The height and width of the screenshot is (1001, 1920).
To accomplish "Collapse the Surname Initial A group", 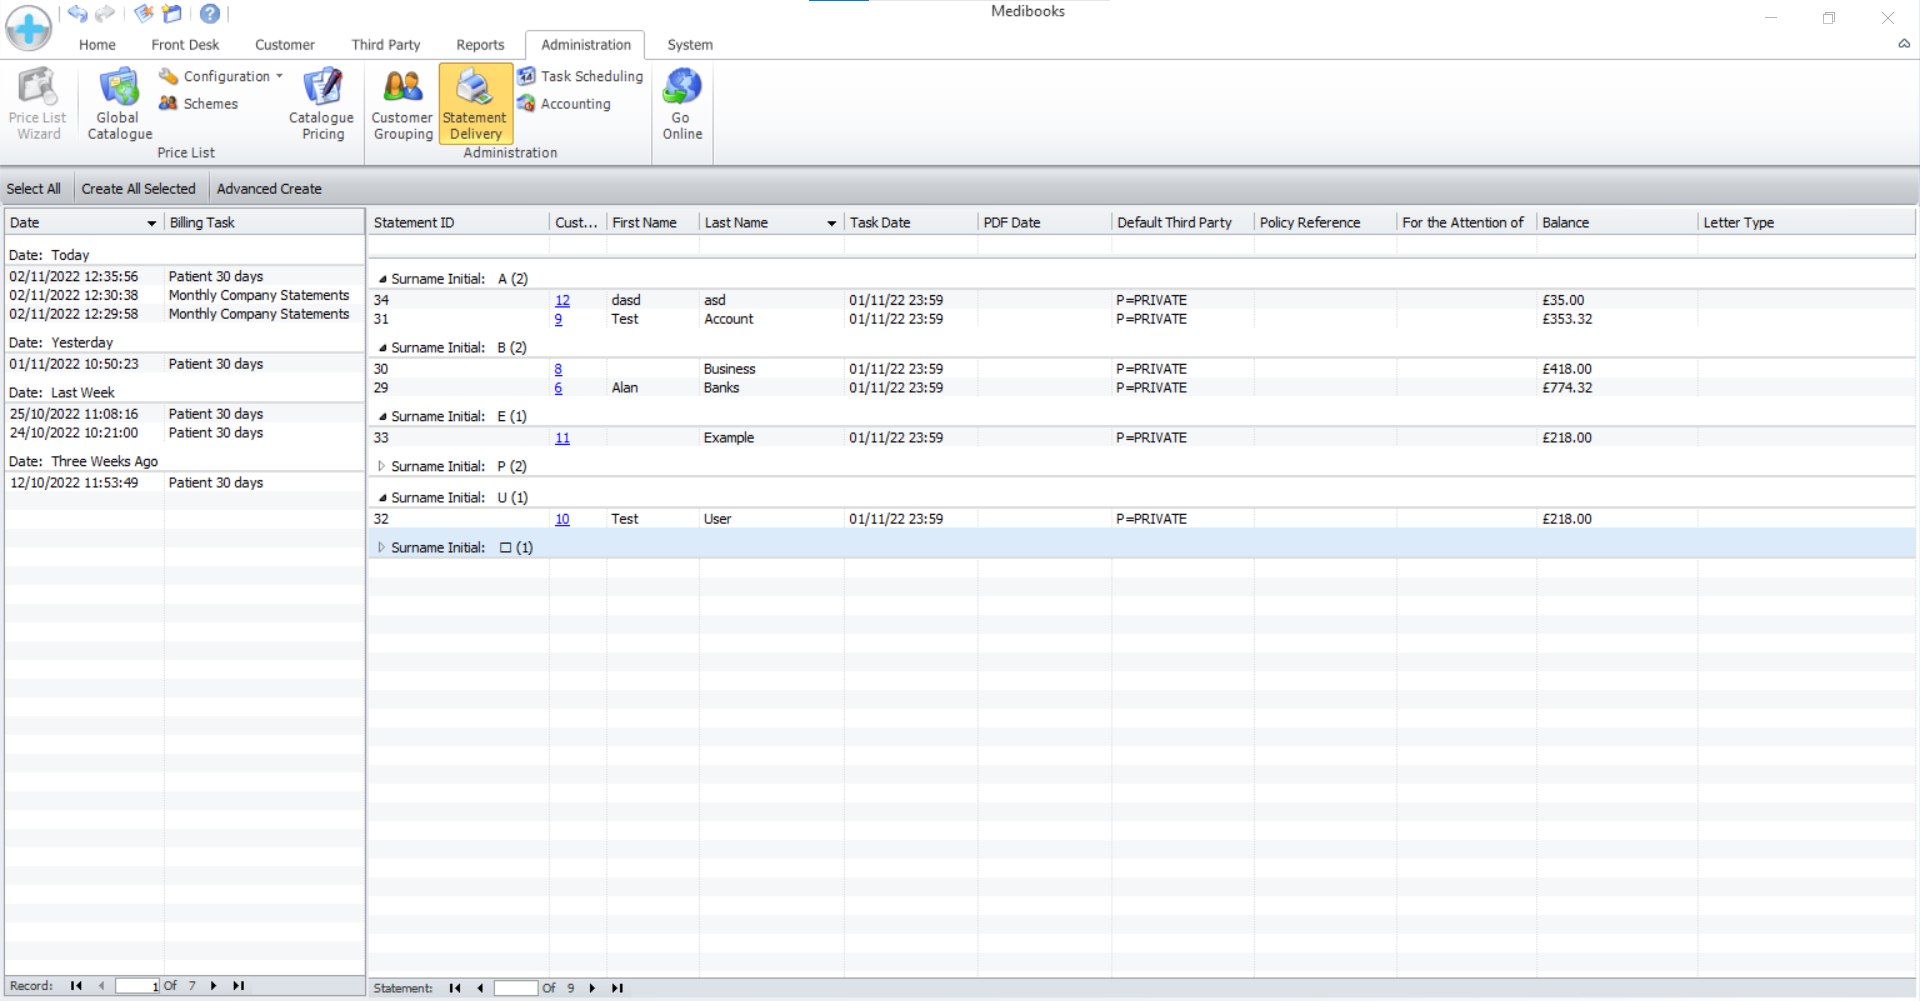I will (382, 279).
